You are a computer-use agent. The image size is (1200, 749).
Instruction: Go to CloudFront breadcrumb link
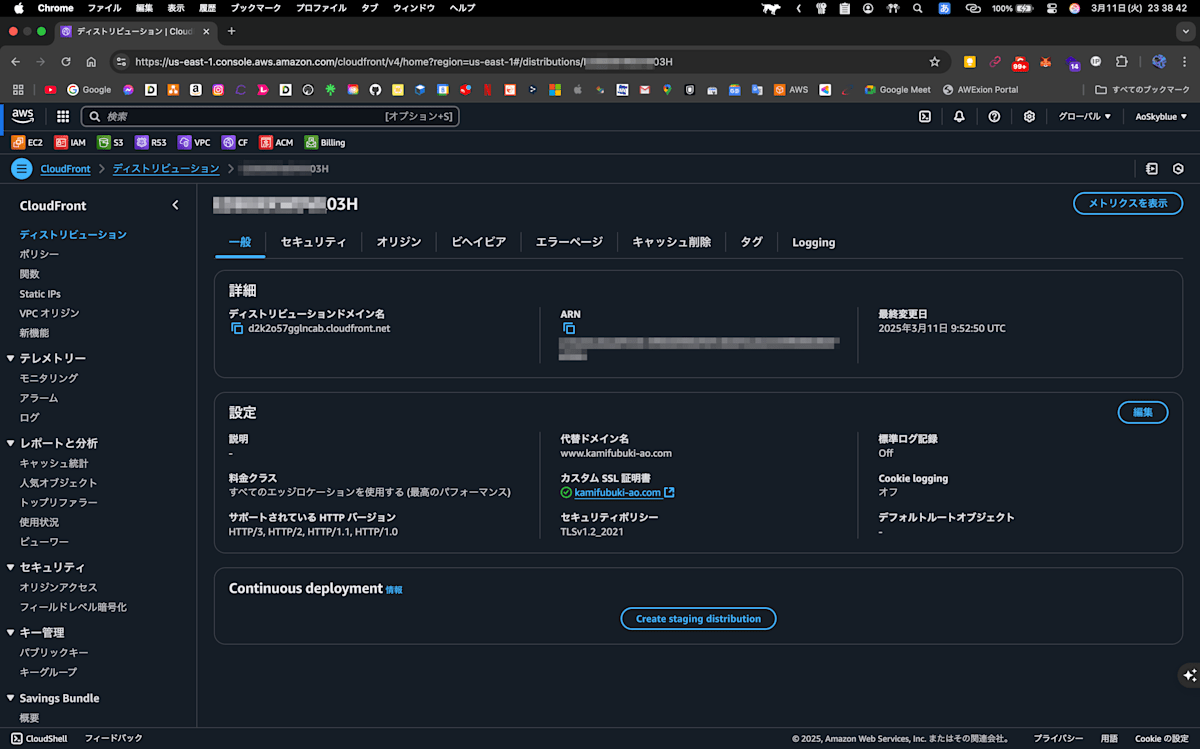click(65, 169)
